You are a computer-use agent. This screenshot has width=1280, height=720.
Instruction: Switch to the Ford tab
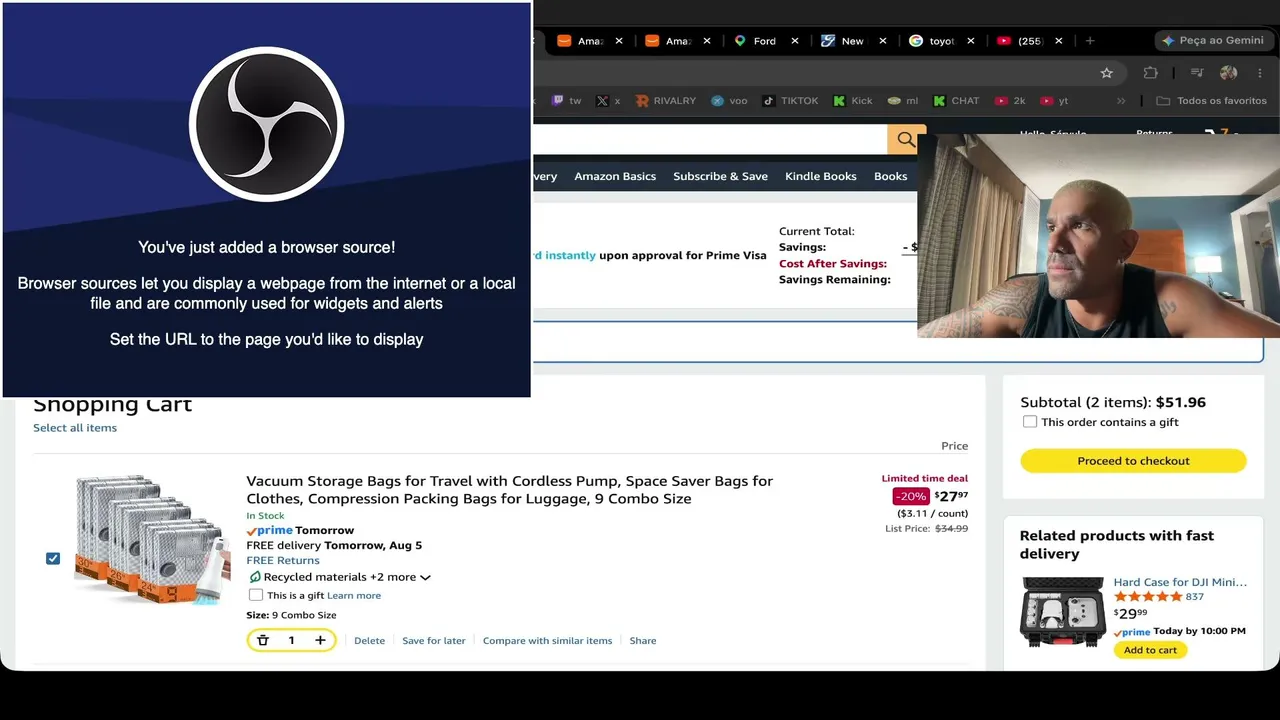point(764,41)
